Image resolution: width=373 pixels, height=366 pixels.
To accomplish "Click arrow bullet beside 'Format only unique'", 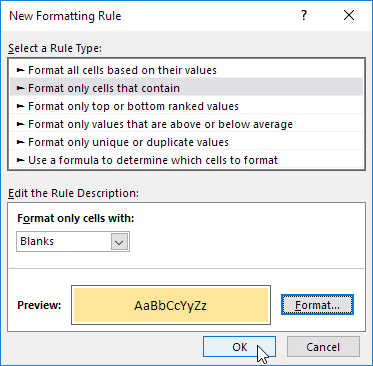I will click(21, 142).
